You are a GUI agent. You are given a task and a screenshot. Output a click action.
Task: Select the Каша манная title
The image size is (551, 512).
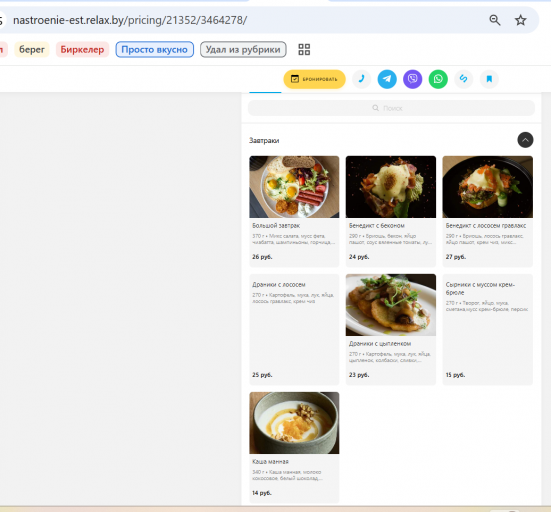[270, 462]
